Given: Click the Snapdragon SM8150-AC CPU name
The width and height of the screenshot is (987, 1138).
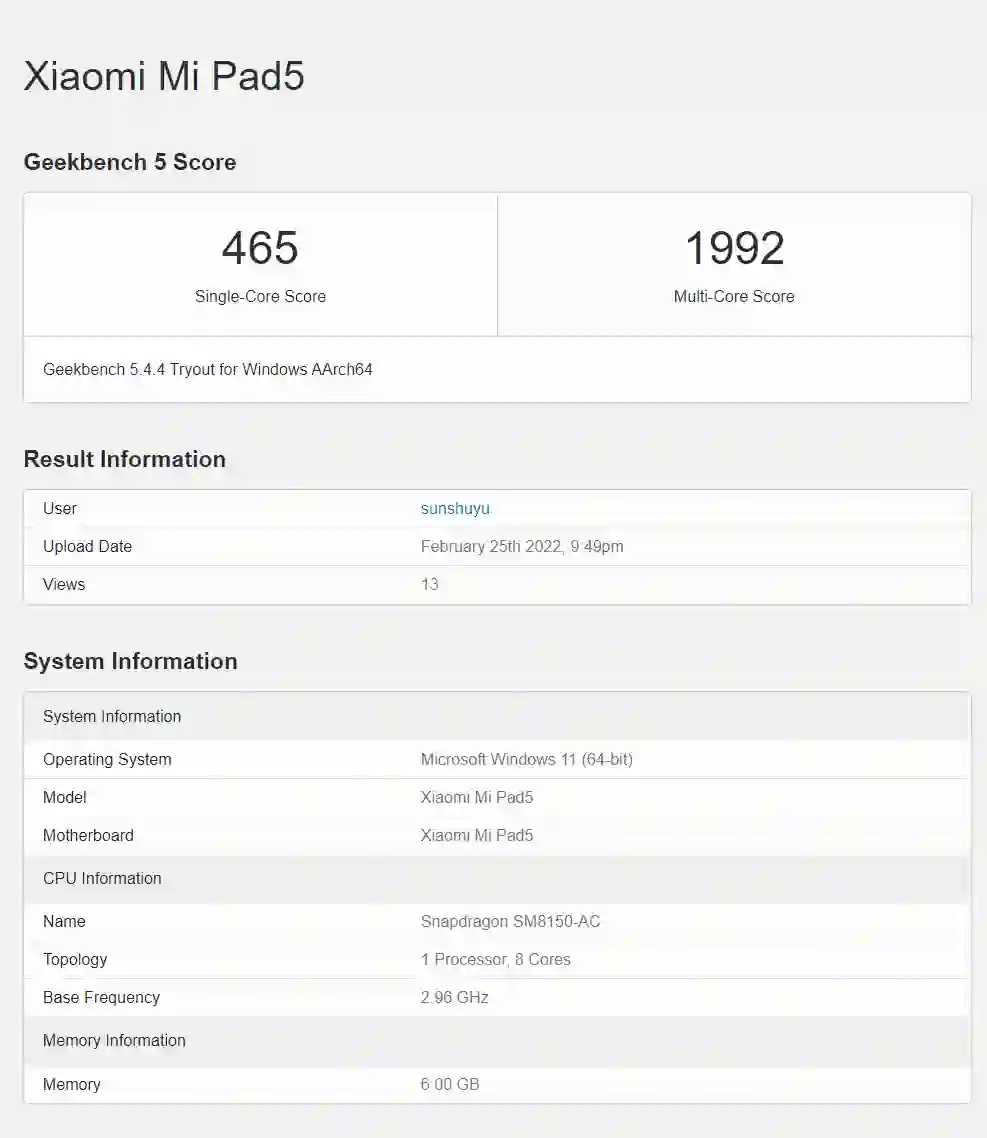Looking at the screenshot, I should coord(510,921).
